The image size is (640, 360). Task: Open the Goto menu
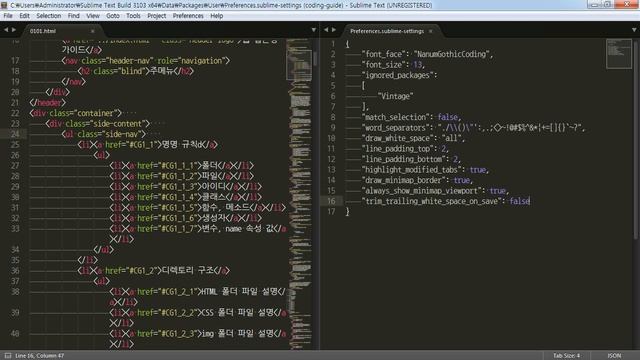(113, 16)
